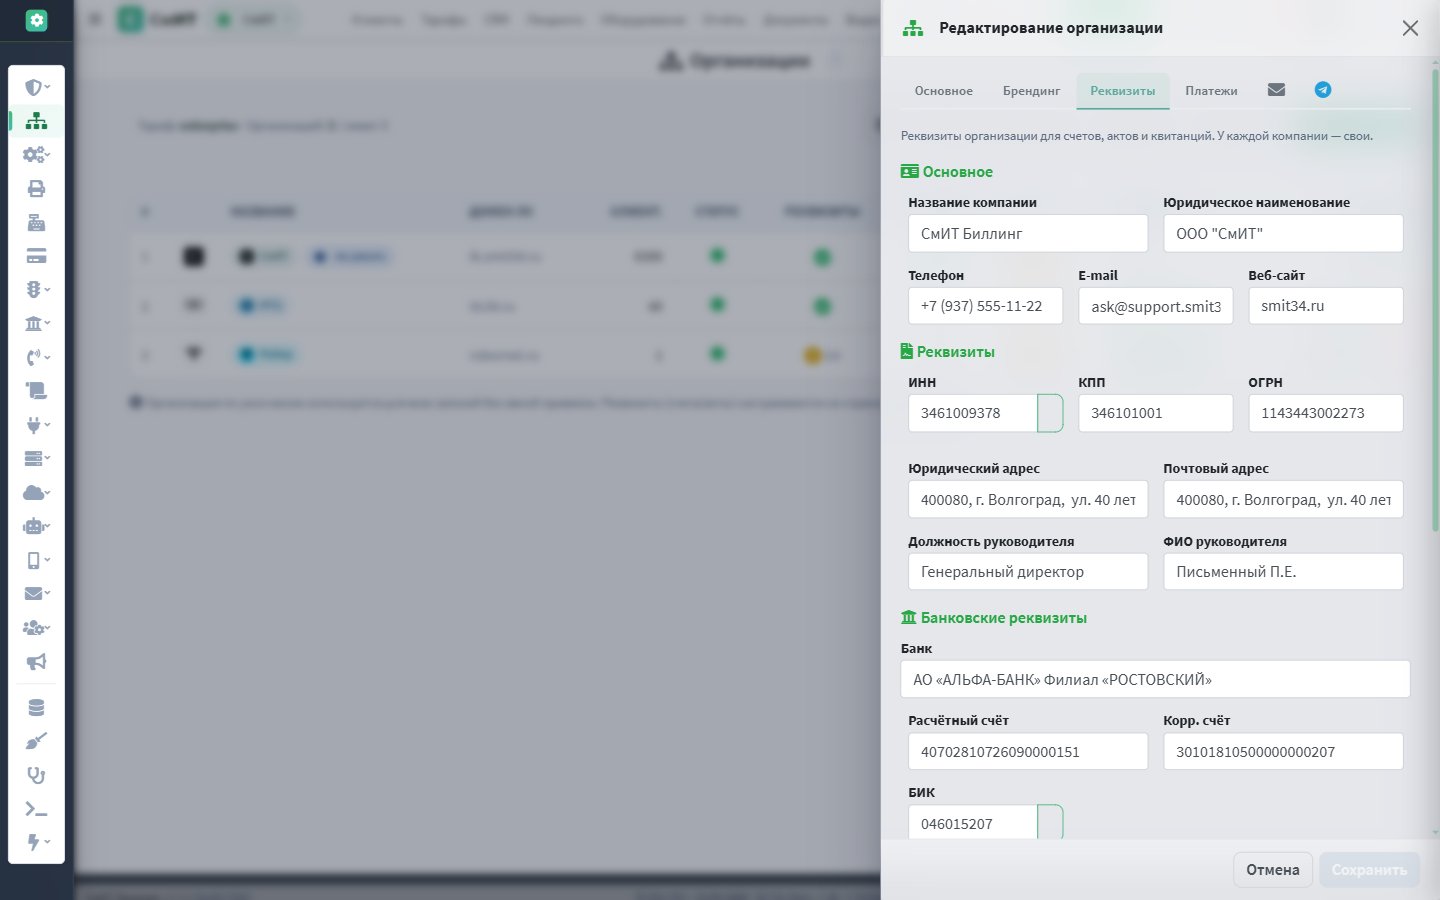Click the green app logo icon

pyautogui.click(x=36, y=20)
